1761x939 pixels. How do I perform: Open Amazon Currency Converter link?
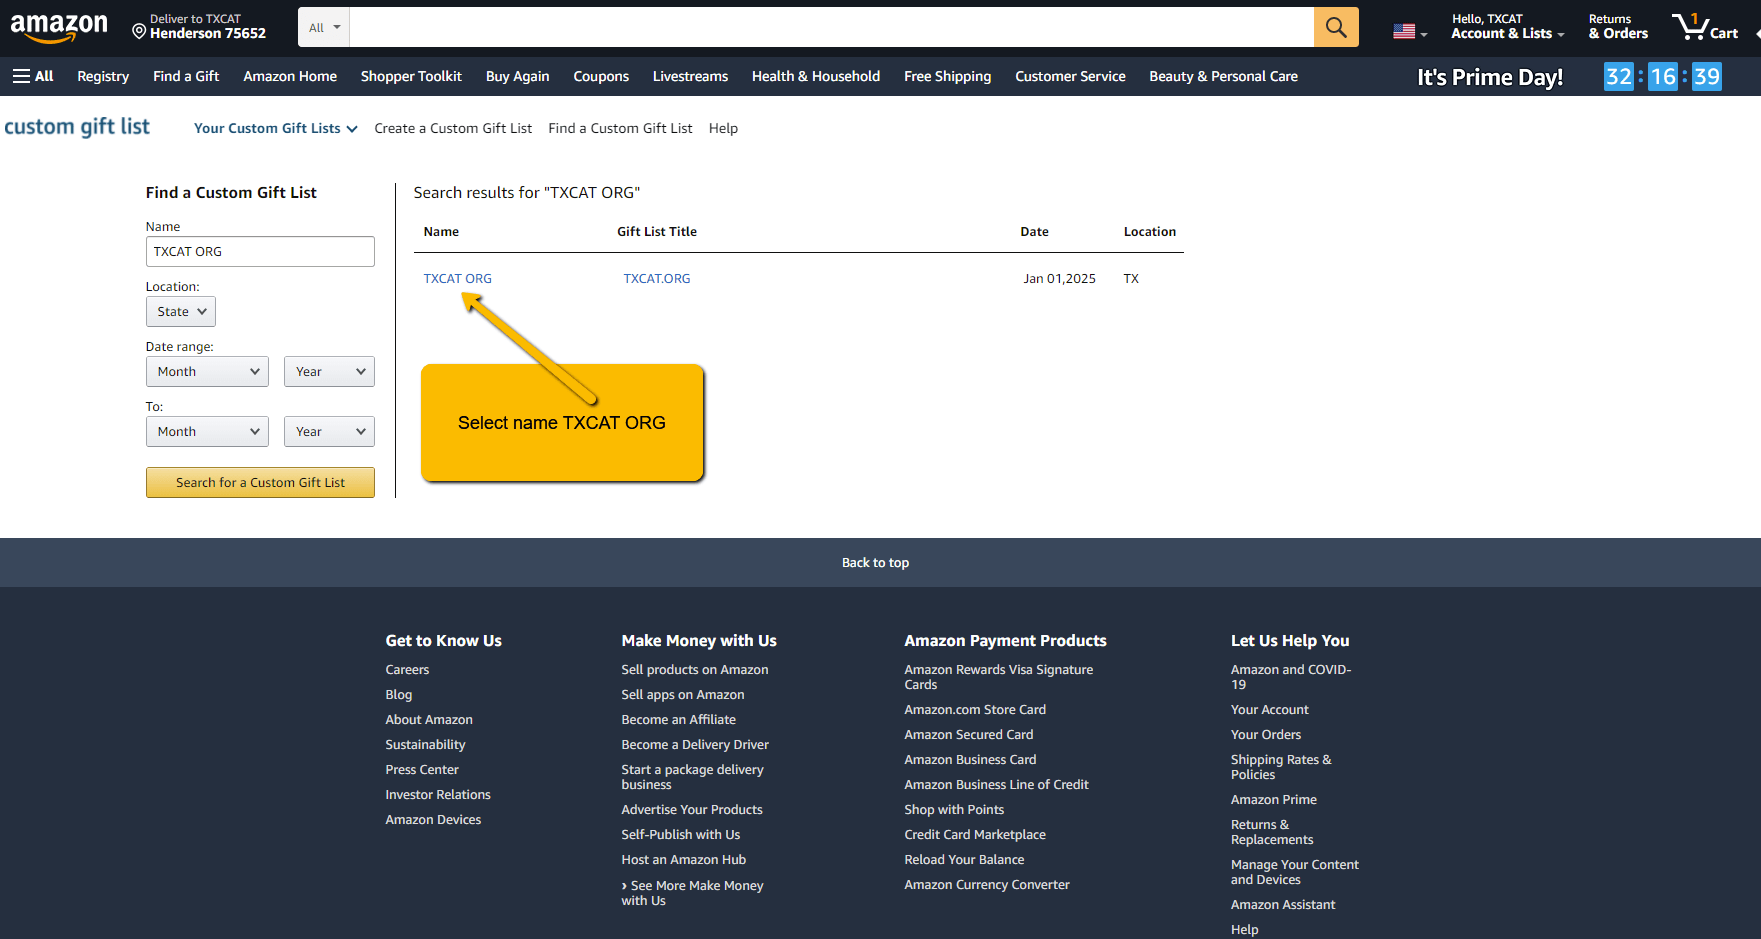click(987, 885)
